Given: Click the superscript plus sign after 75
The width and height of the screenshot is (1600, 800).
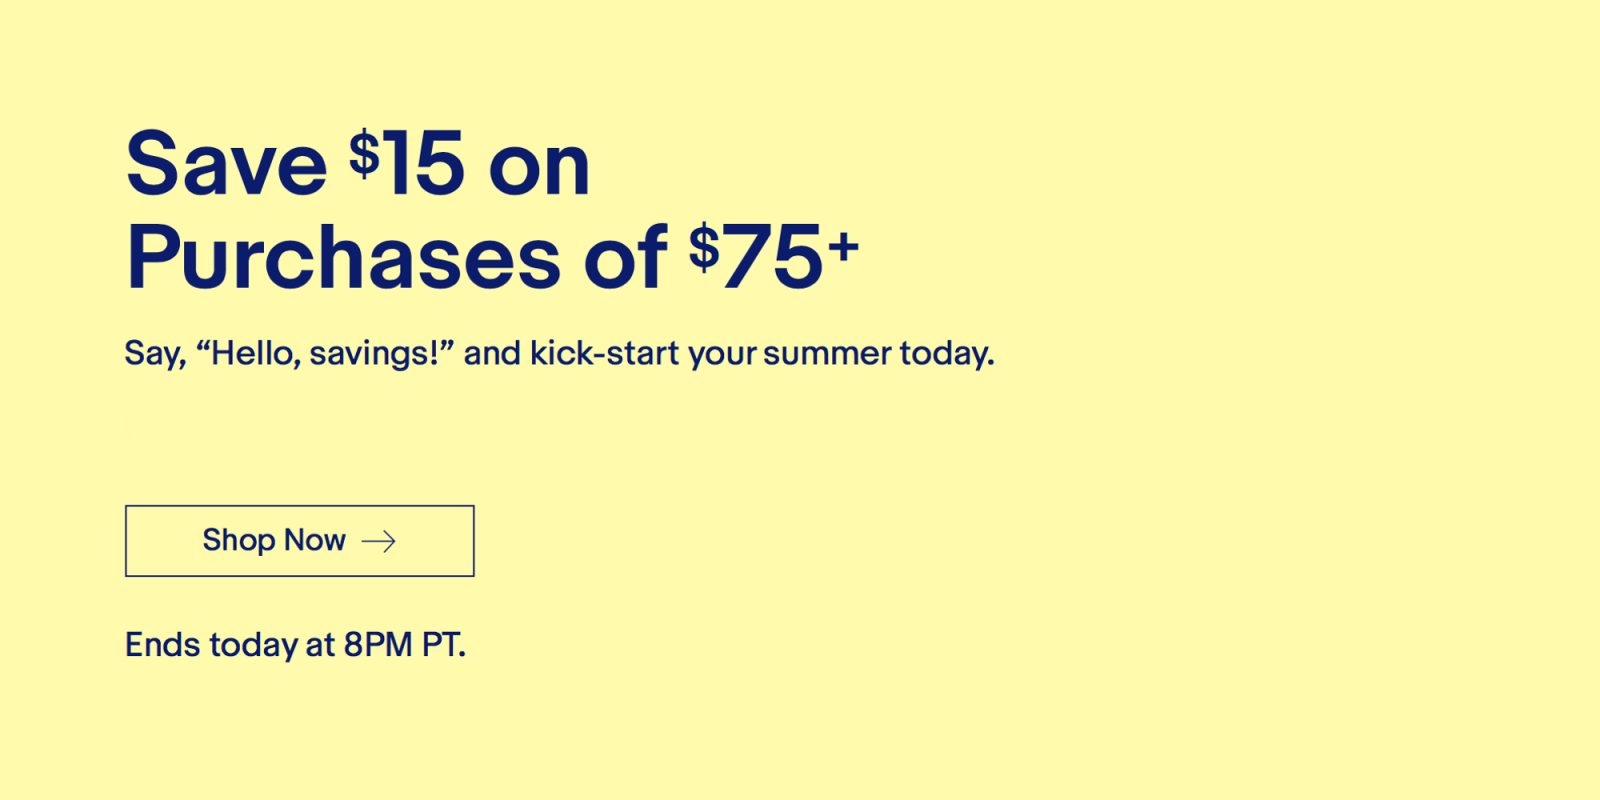Looking at the screenshot, I should point(843,245).
